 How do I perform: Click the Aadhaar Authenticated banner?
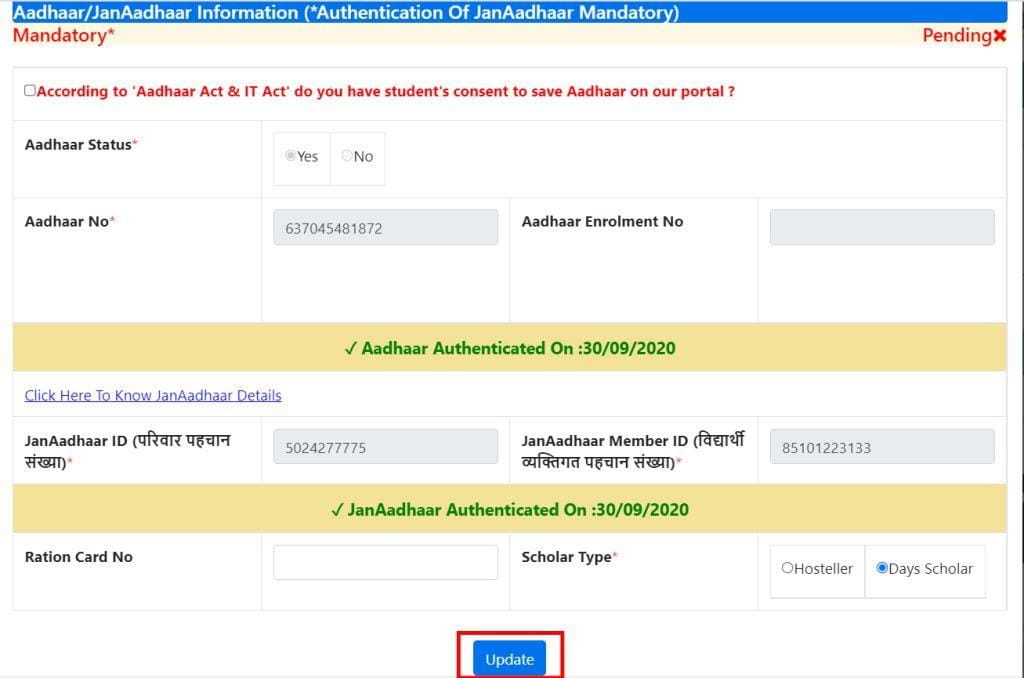coord(512,347)
